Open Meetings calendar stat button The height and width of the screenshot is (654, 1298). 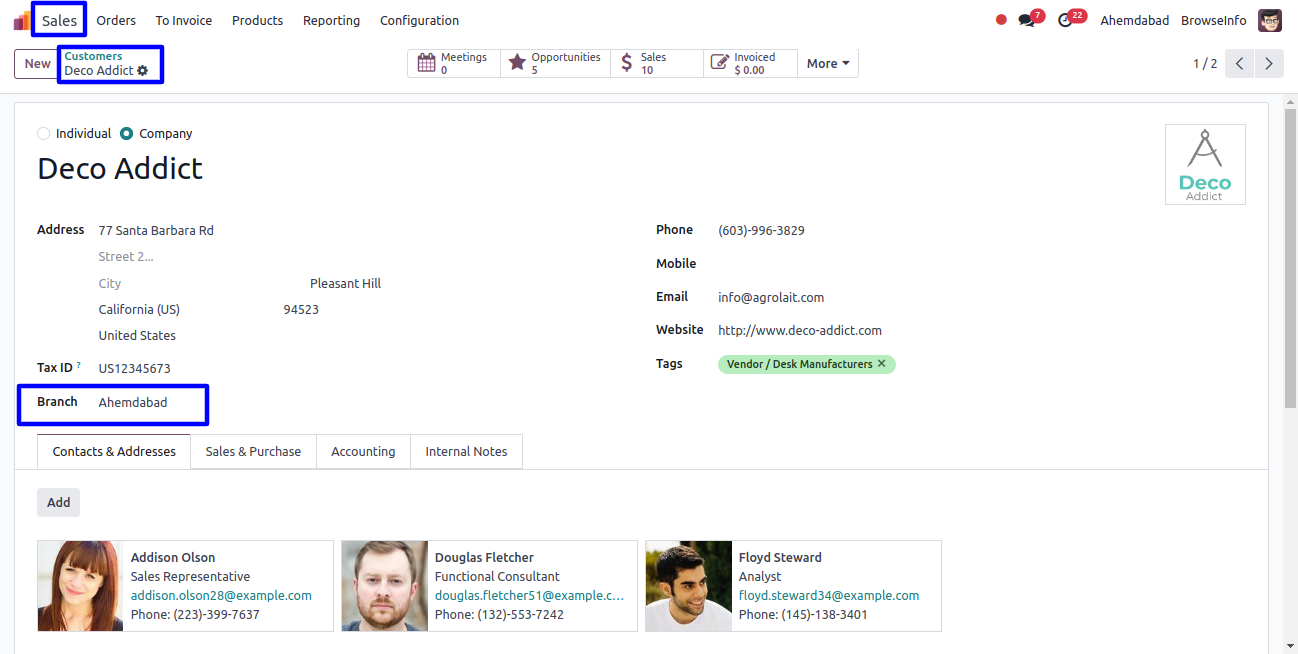(x=454, y=63)
